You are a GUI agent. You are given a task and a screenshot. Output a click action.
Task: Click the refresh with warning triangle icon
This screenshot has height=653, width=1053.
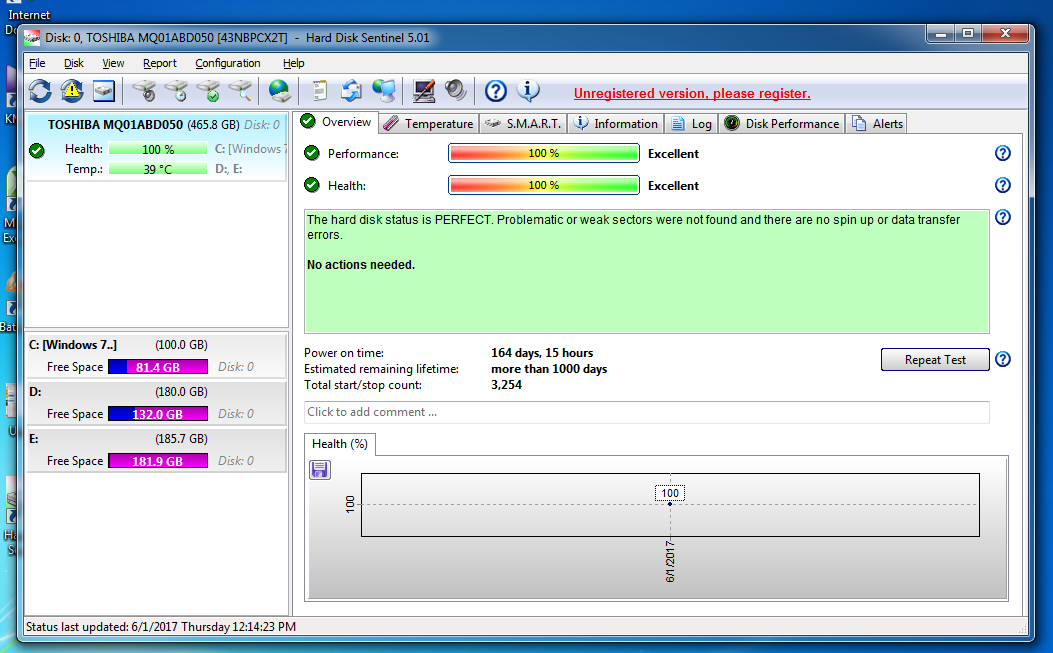(72, 92)
